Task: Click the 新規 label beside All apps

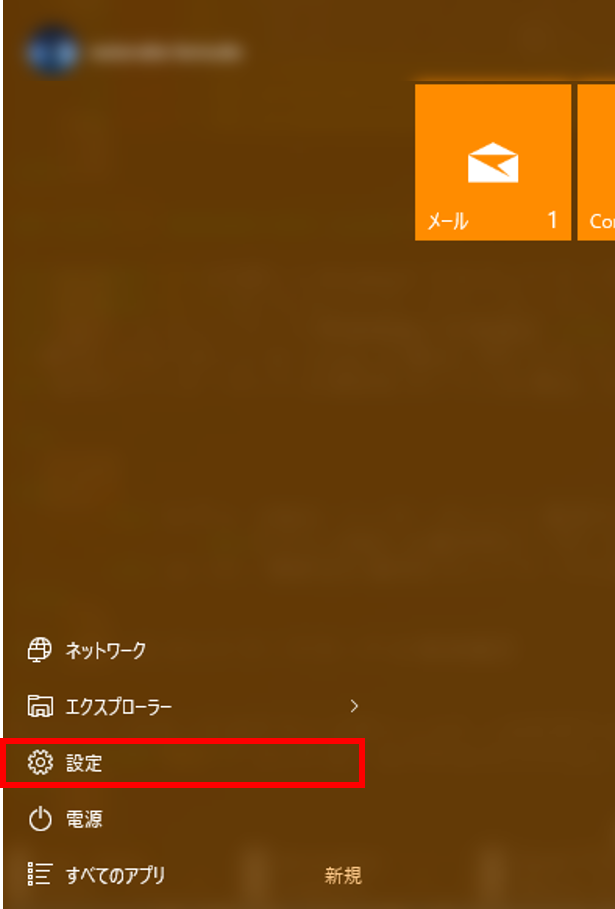Action: [343, 875]
